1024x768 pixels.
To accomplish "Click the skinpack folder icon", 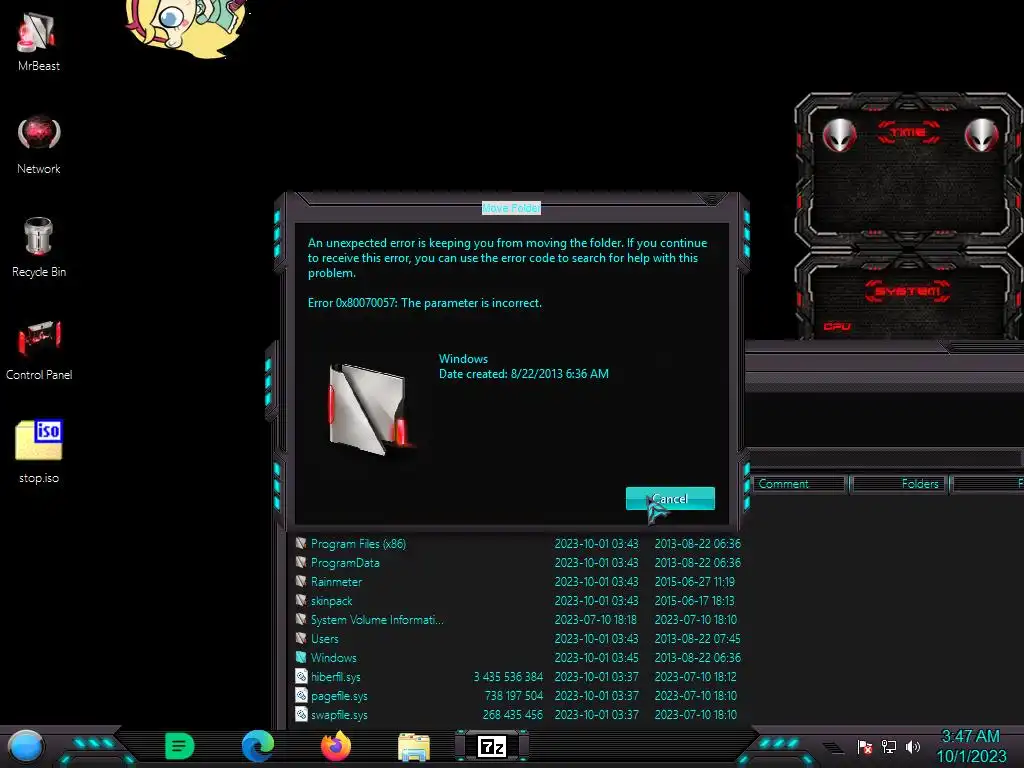I will [301, 600].
